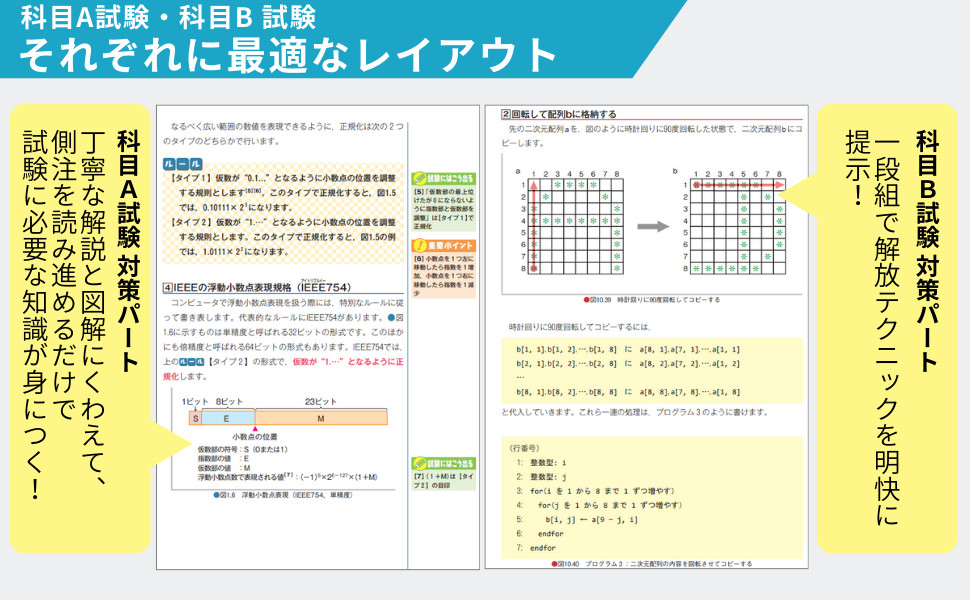Click grid a in the rotation figure
Screen dimensions: 970x600
tap(575, 226)
